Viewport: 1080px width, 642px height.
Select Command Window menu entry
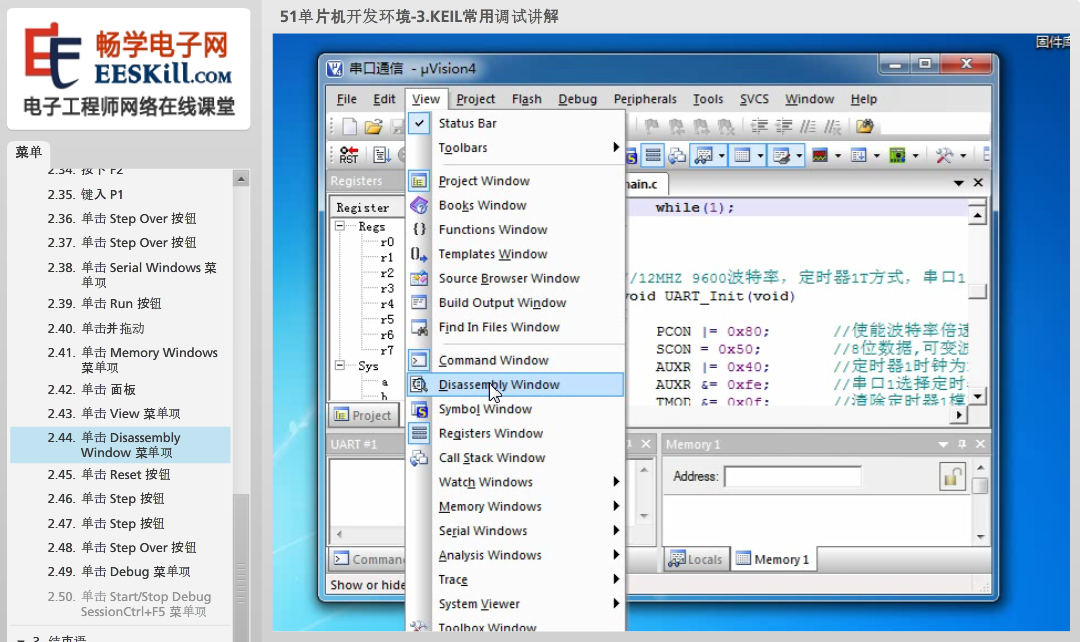coord(516,360)
